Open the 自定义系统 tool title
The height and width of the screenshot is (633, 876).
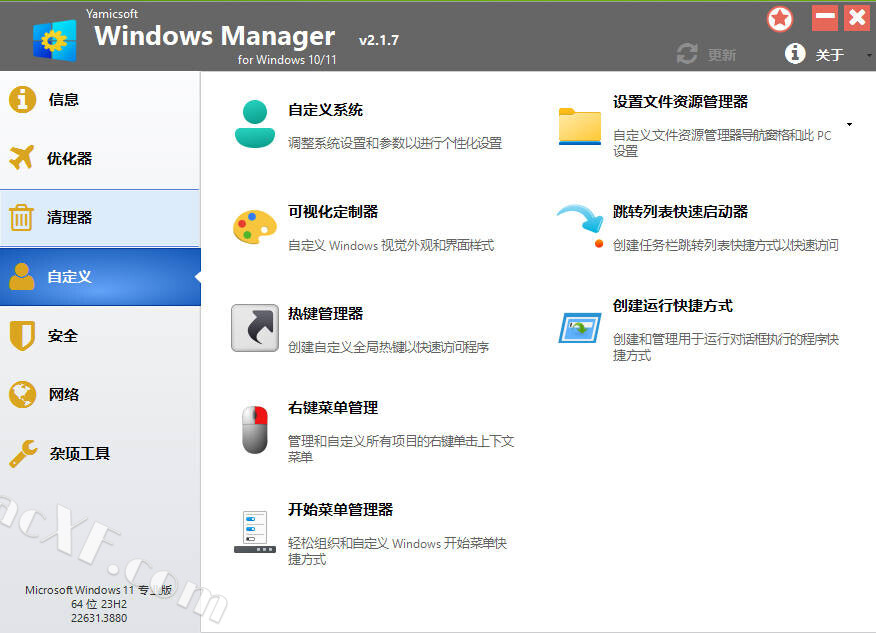click(325, 110)
